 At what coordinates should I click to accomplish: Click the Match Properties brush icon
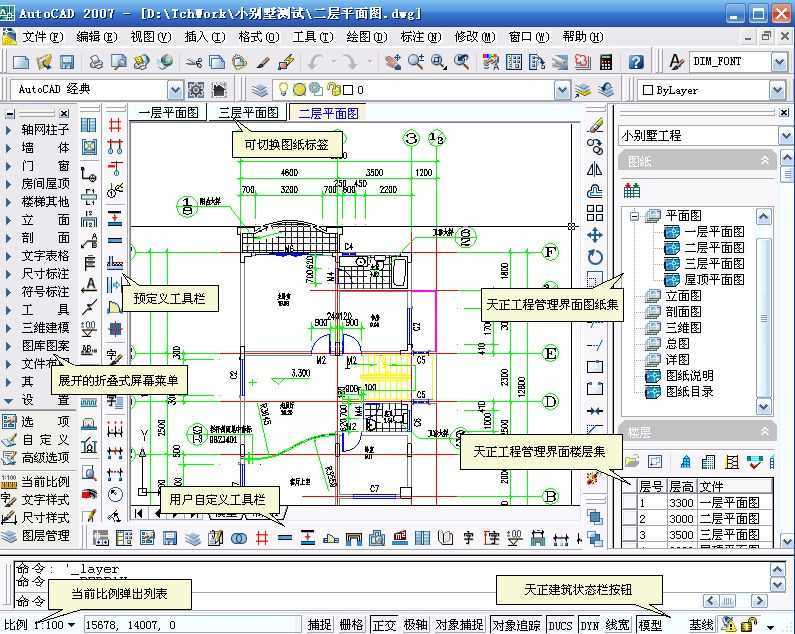tap(263, 62)
